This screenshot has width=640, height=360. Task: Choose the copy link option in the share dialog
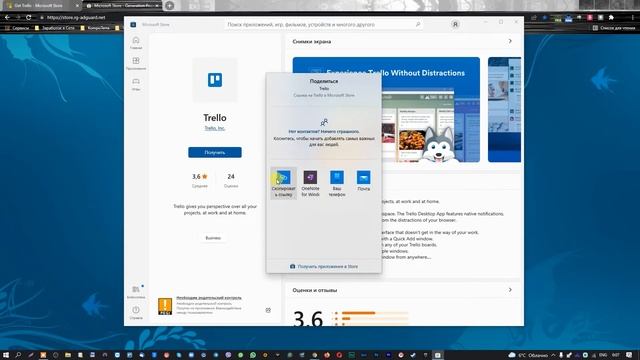(283, 183)
